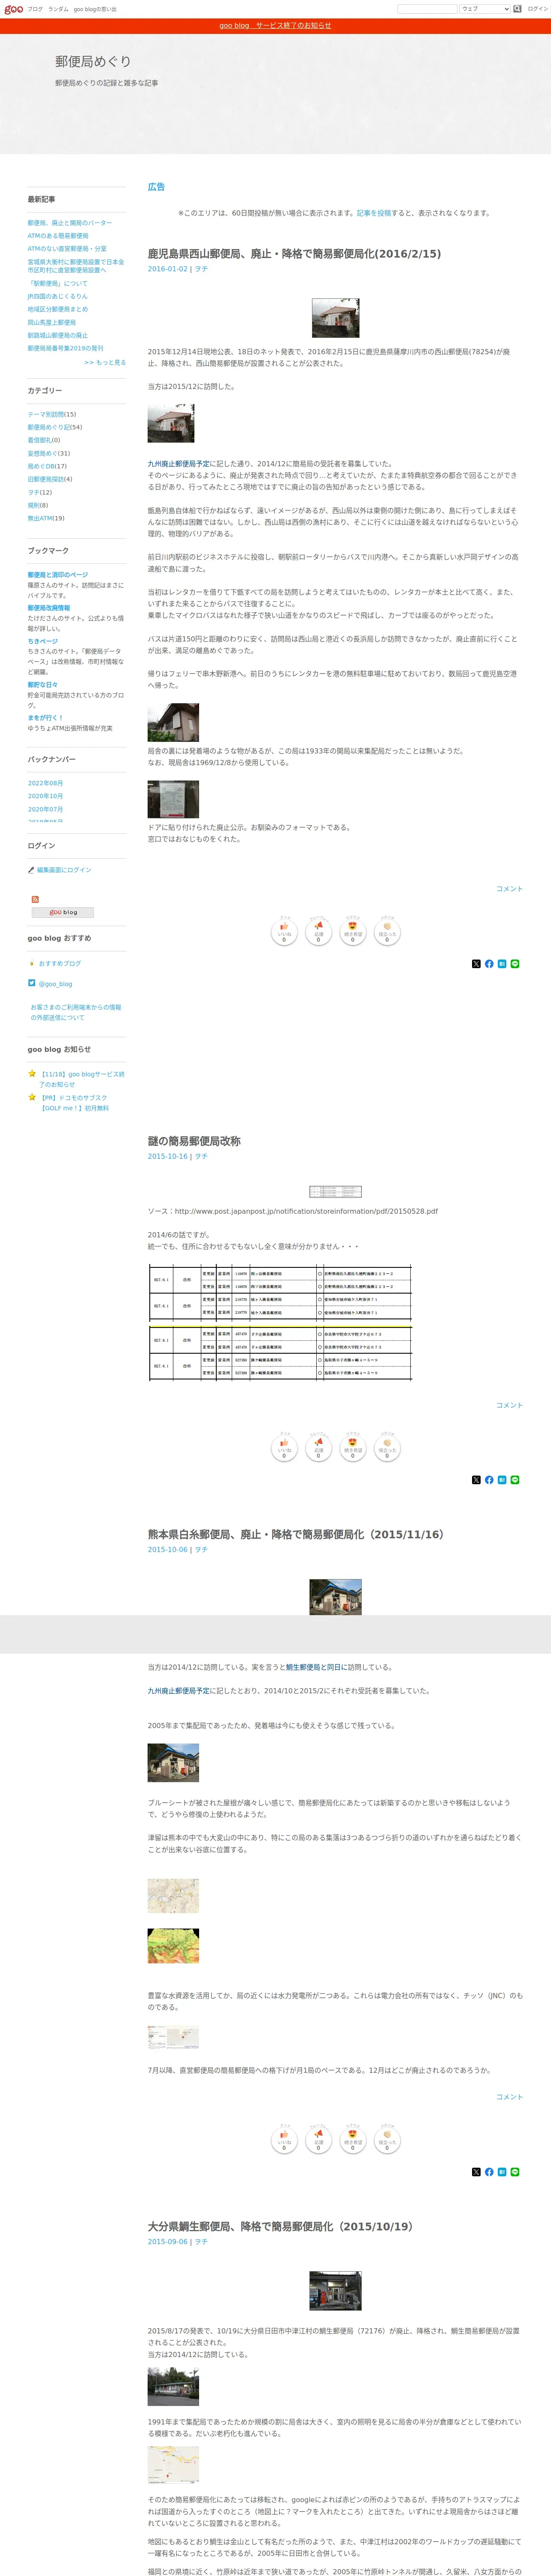The image size is (551, 2576).
Task: Share the 西山郵便局 post on Facebook
Action: pyautogui.click(x=489, y=964)
